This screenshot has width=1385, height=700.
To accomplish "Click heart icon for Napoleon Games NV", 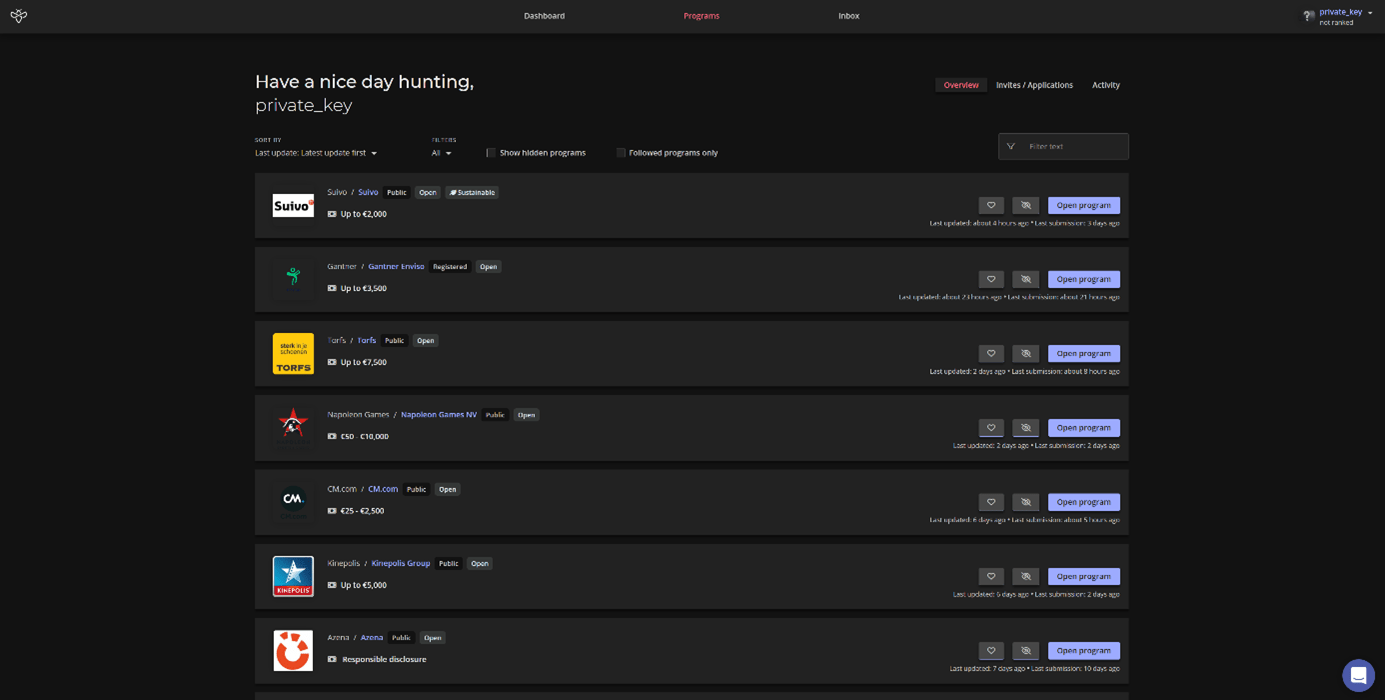I will tap(991, 428).
